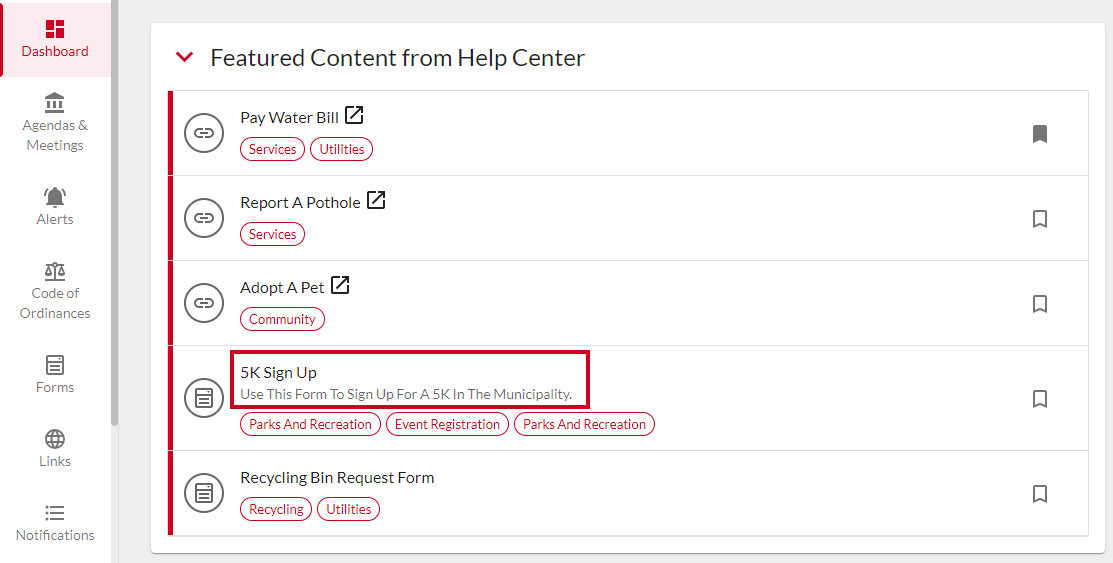This screenshot has height=563, width=1113.
Task: Open the Dashboard sidebar item
Action: tap(55, 38)
